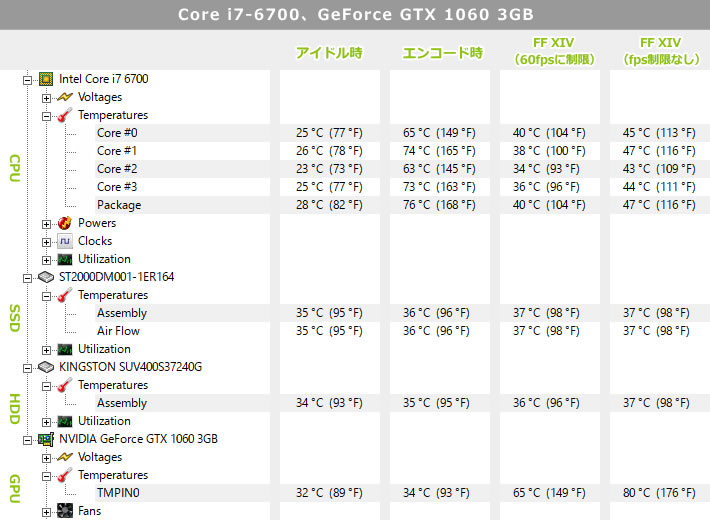This screenshot has height=520, width=710.
Task: Click the FF XIV (60fpsに制限) column header
Action: pos(554,51)
